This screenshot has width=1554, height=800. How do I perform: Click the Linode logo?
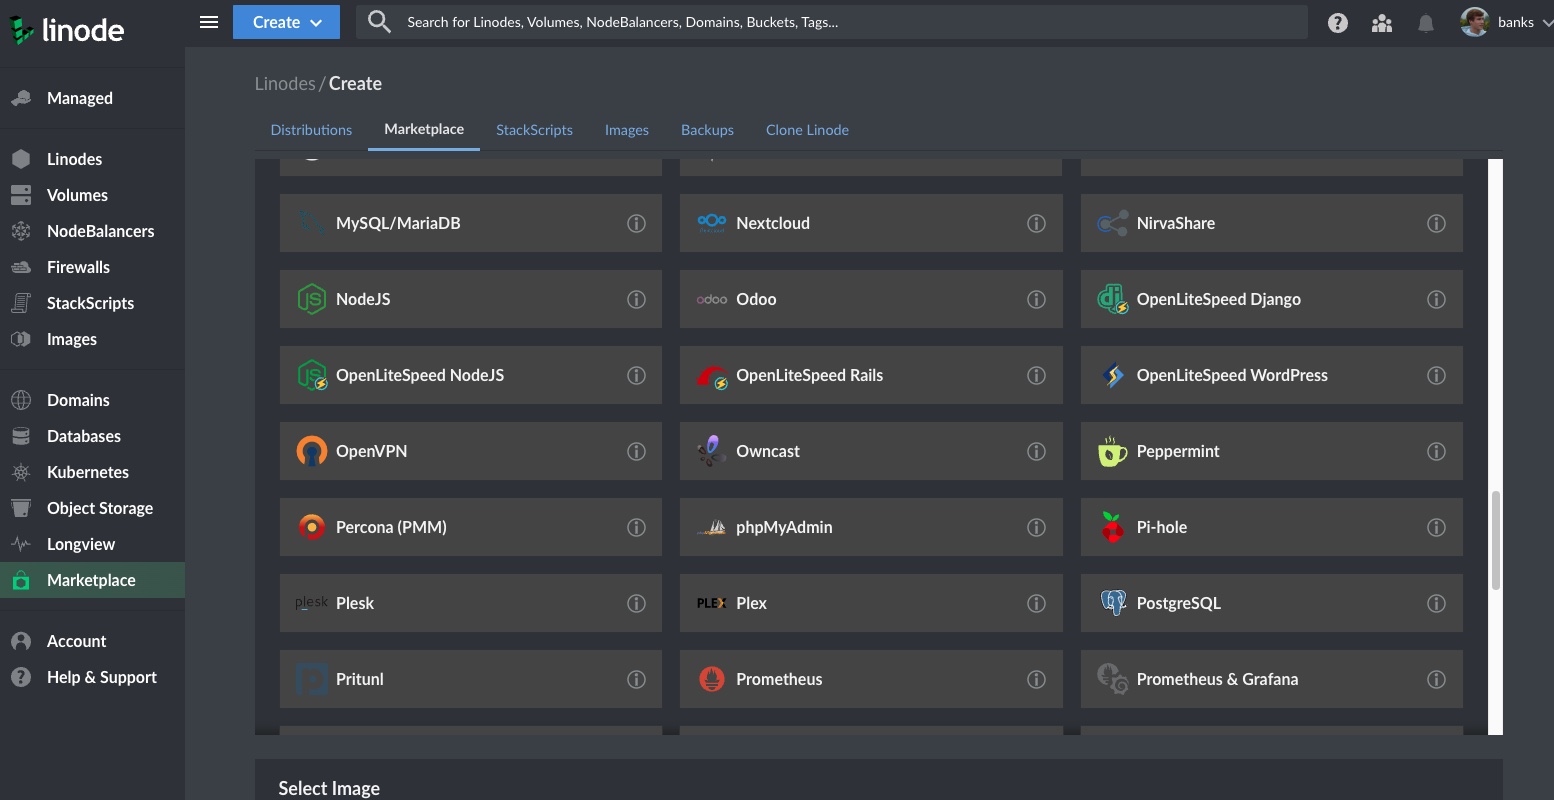tap(67, 30)
